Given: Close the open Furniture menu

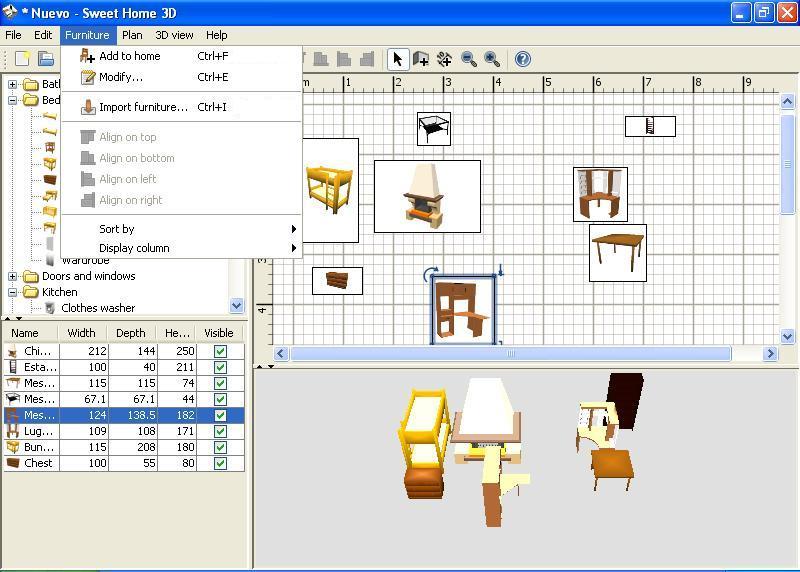Looking at the screenshot, I should pos(87,35).
